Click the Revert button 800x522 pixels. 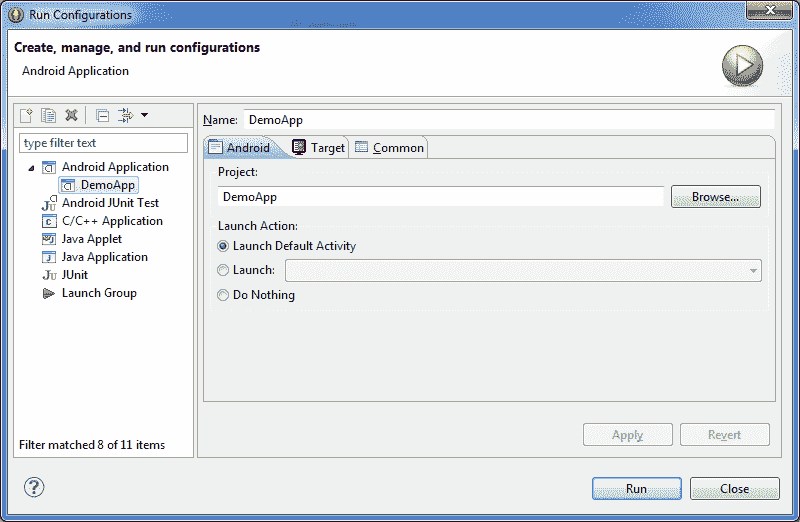pos(724,435)
